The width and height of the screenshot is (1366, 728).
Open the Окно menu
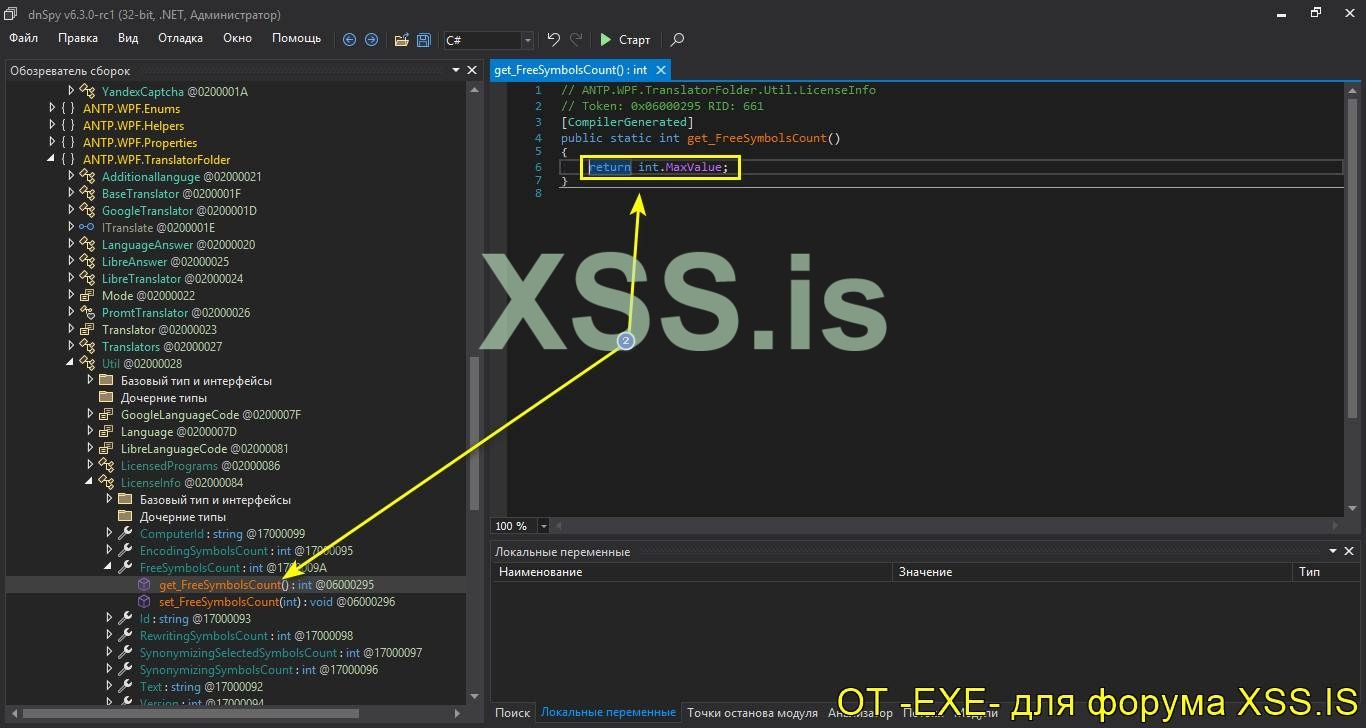[237, 38]
